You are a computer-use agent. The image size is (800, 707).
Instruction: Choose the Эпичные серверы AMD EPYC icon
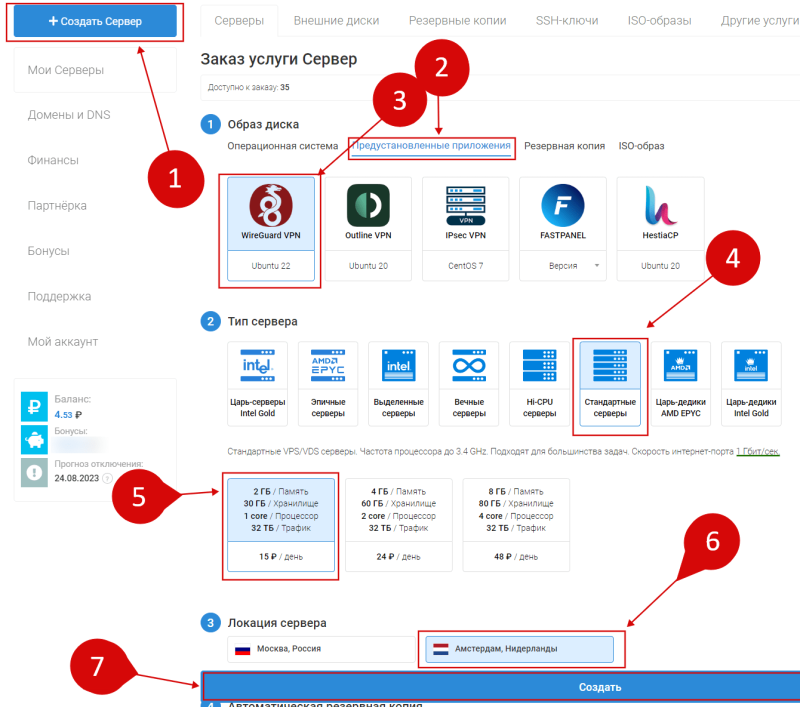tap(328, 365)
